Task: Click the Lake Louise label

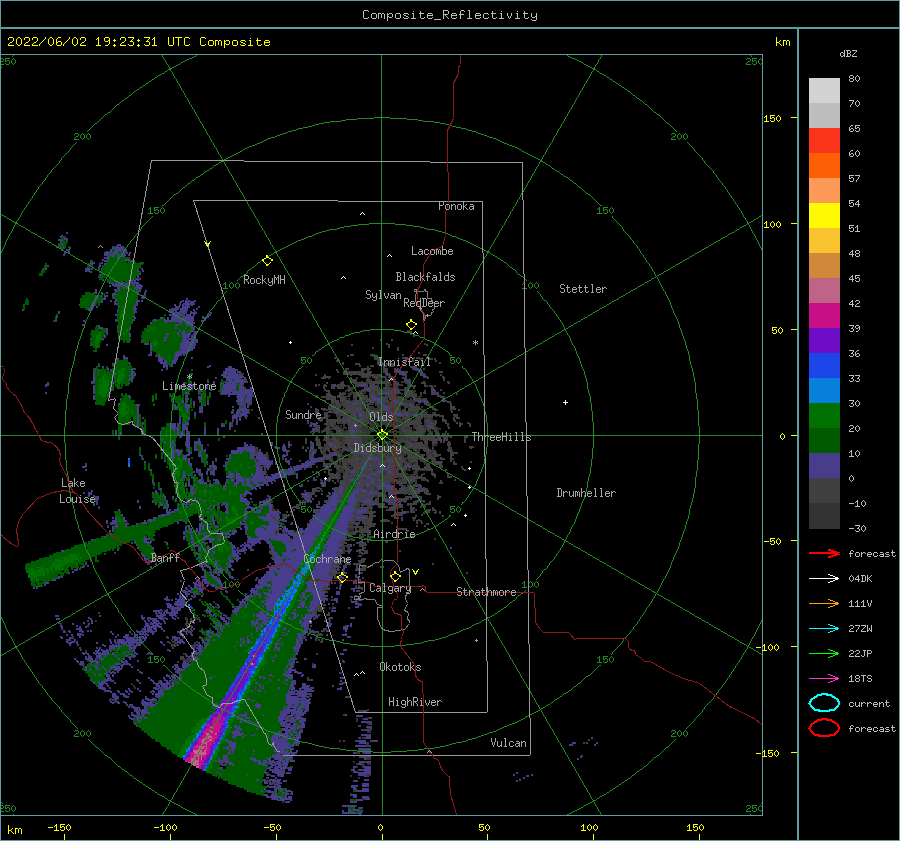Action: tap(77, 491)
